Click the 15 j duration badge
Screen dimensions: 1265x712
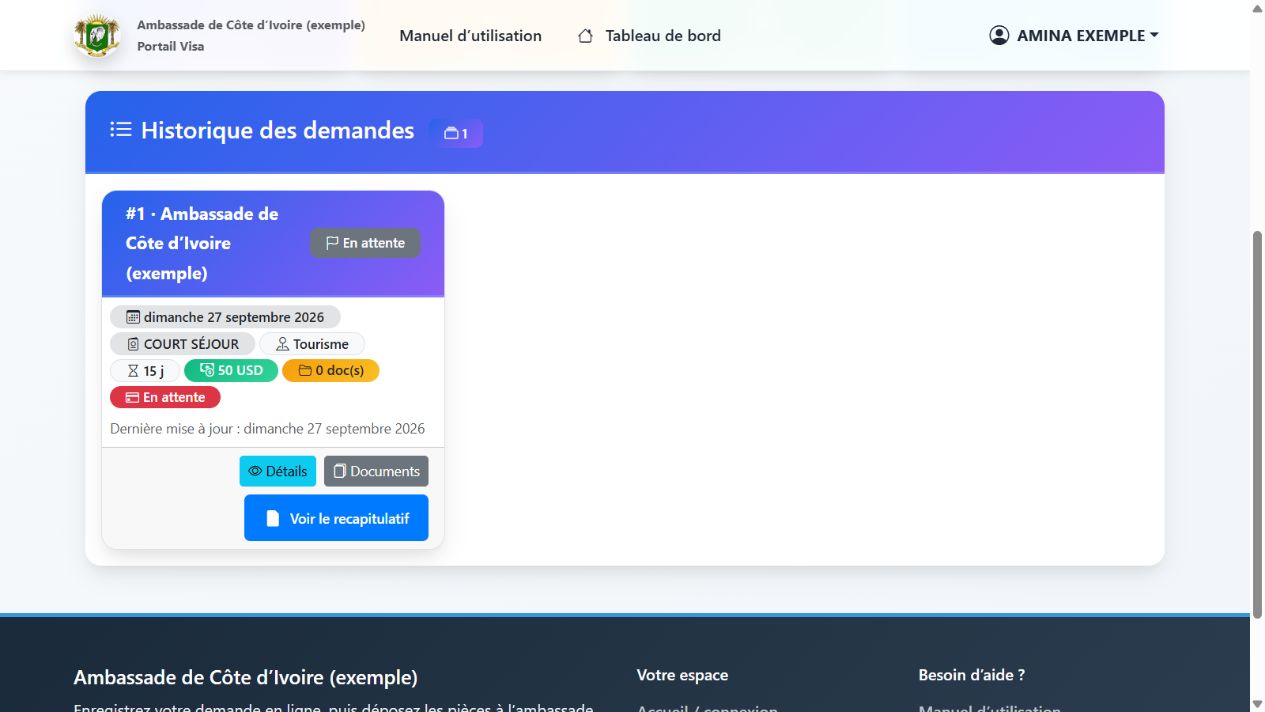coord(145,371)
